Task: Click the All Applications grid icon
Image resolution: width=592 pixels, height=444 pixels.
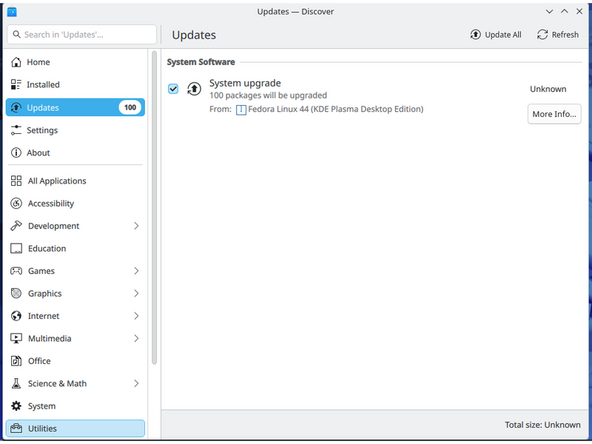Action: [x=16, y=181]
